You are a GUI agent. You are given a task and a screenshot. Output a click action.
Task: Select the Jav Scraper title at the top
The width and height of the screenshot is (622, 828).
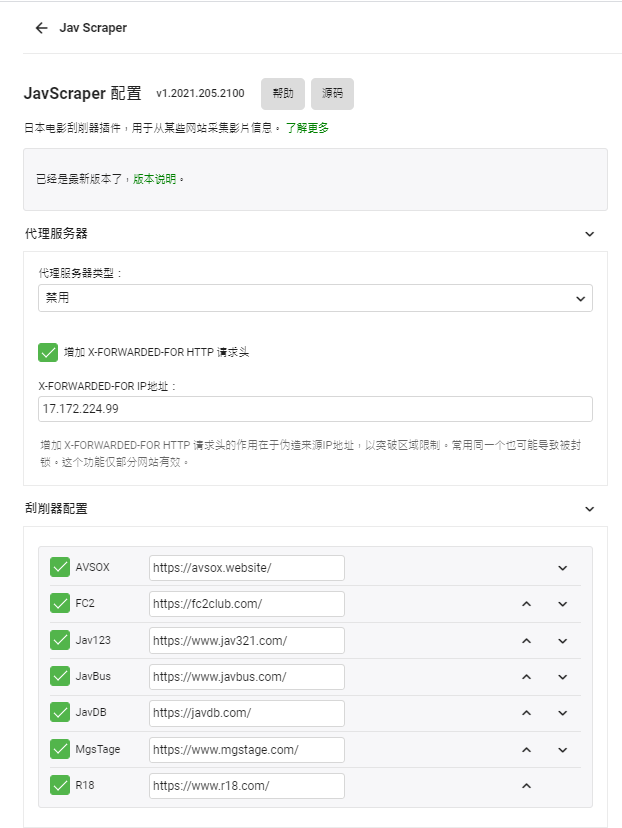click(95, 28)
